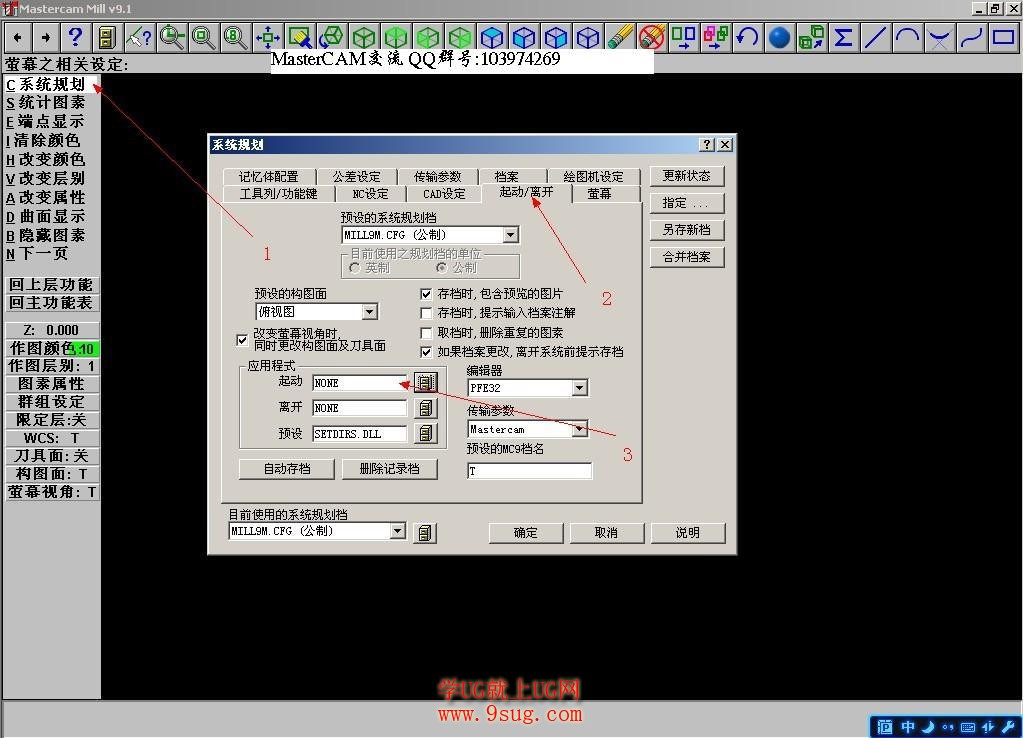Screen dimensions: 1023x738
Task: Enable 取档时, 删除重复的图素 checkbox
Action: click(427, 333)
